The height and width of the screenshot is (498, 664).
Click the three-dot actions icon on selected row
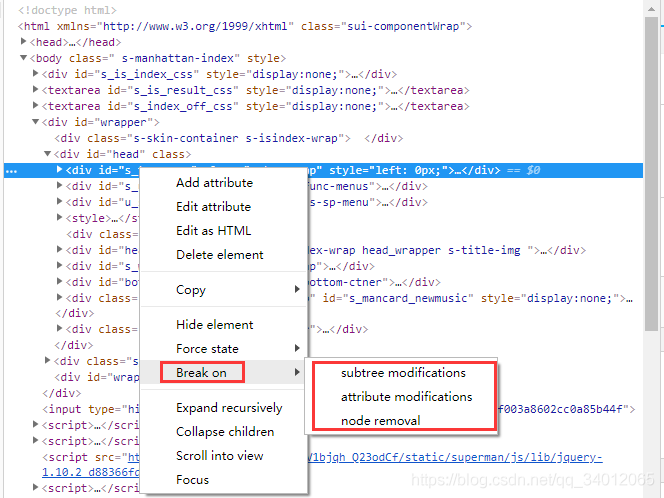pyautogui.click(x=11, y=172)
